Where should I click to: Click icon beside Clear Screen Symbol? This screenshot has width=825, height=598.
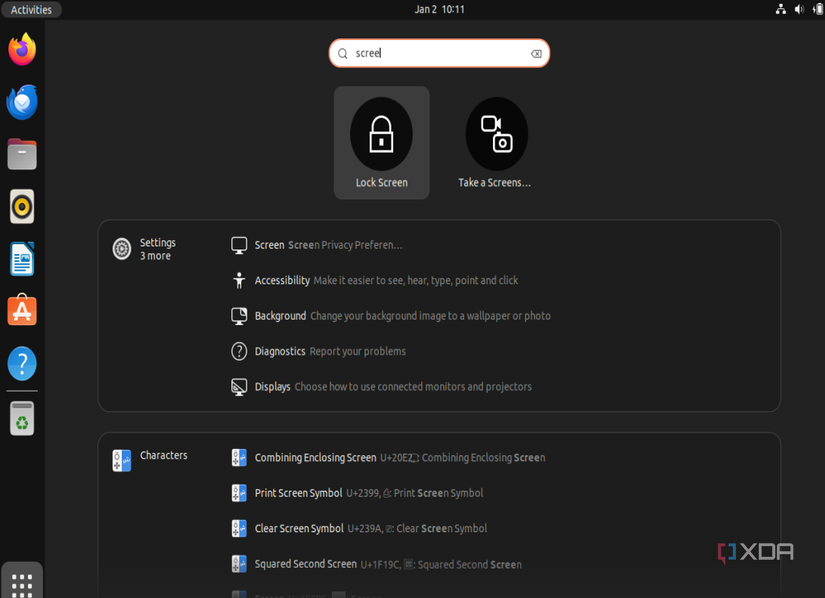(x=239, y=529)
